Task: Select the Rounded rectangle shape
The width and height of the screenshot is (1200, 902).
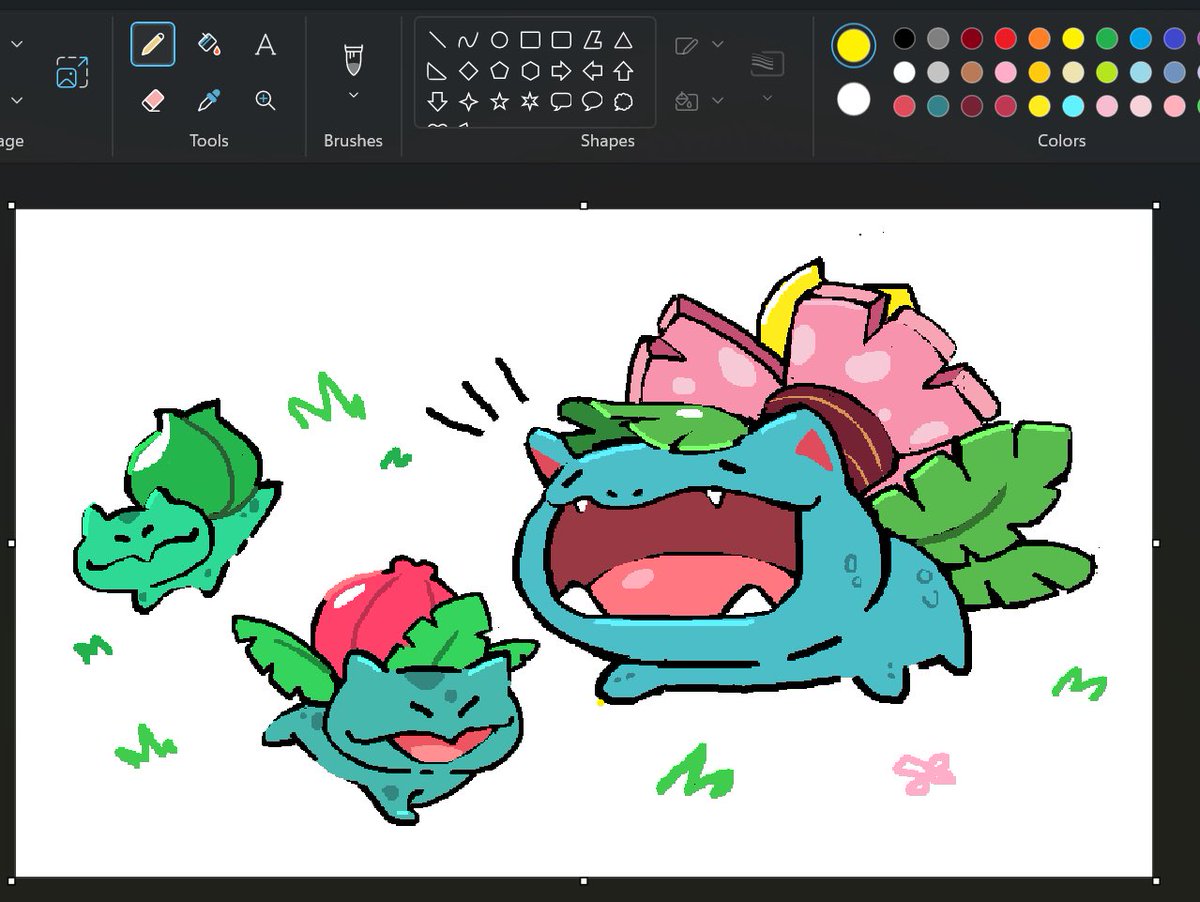Action: point(561,41)
